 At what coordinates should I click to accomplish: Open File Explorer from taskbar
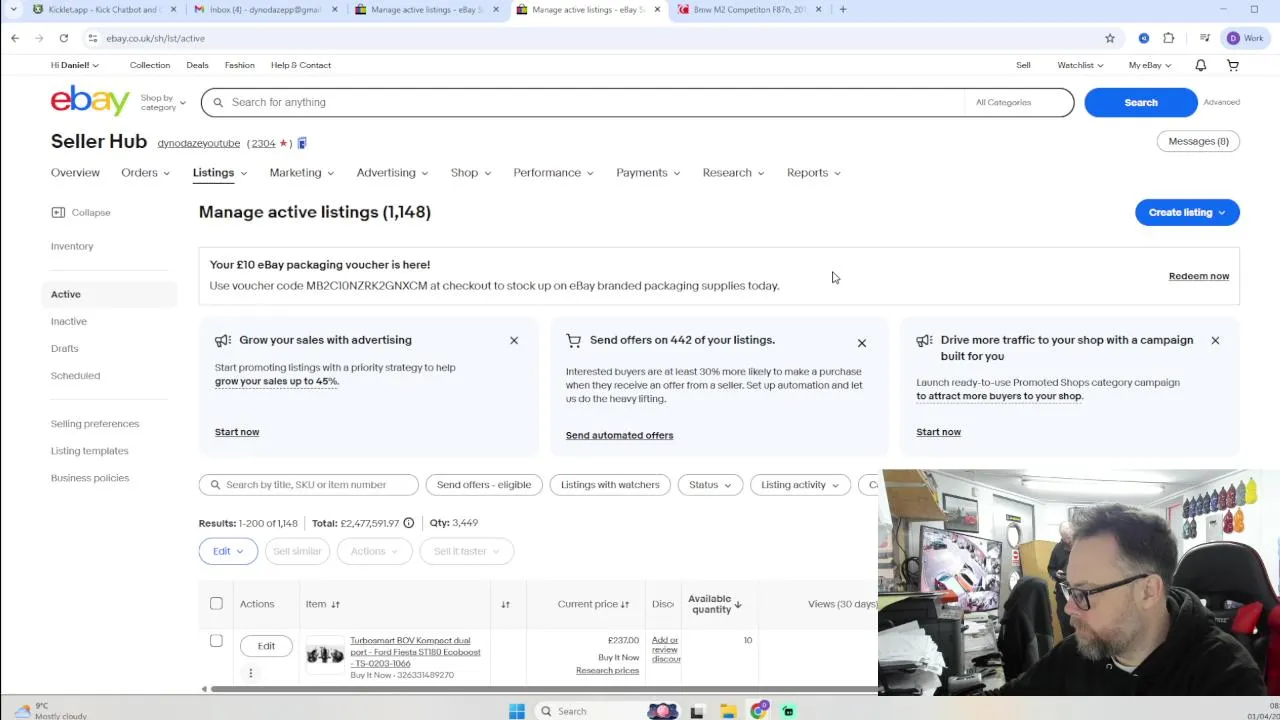[728, 711]
